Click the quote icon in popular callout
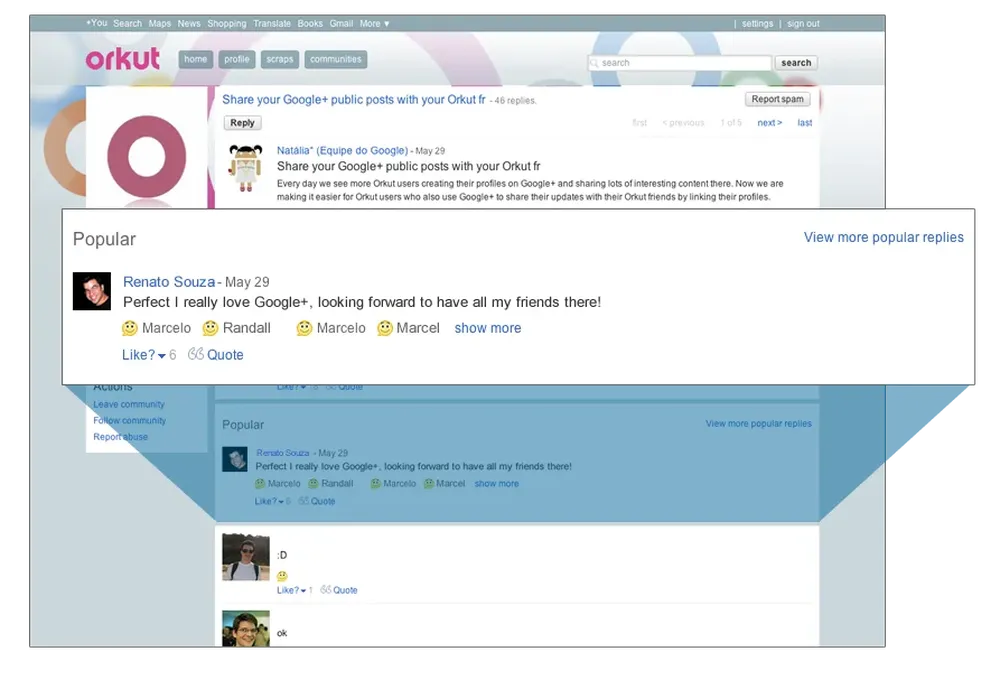 [196, 354]
